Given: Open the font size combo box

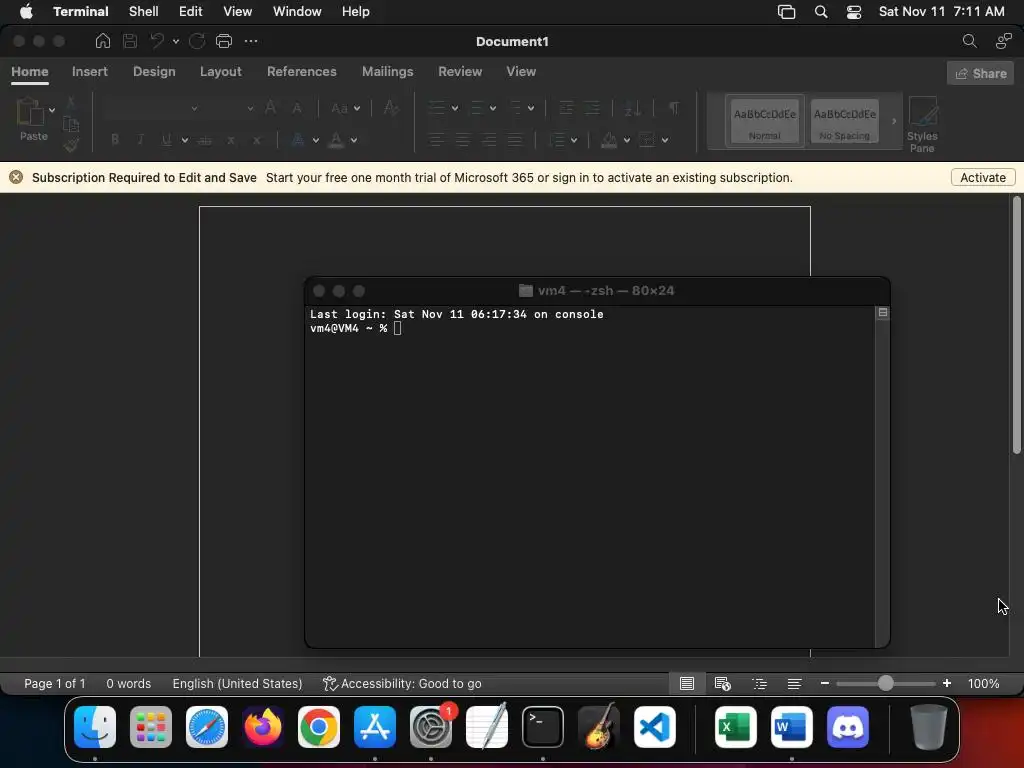Looking at the screenshot, I should click(x=231, y=108).
